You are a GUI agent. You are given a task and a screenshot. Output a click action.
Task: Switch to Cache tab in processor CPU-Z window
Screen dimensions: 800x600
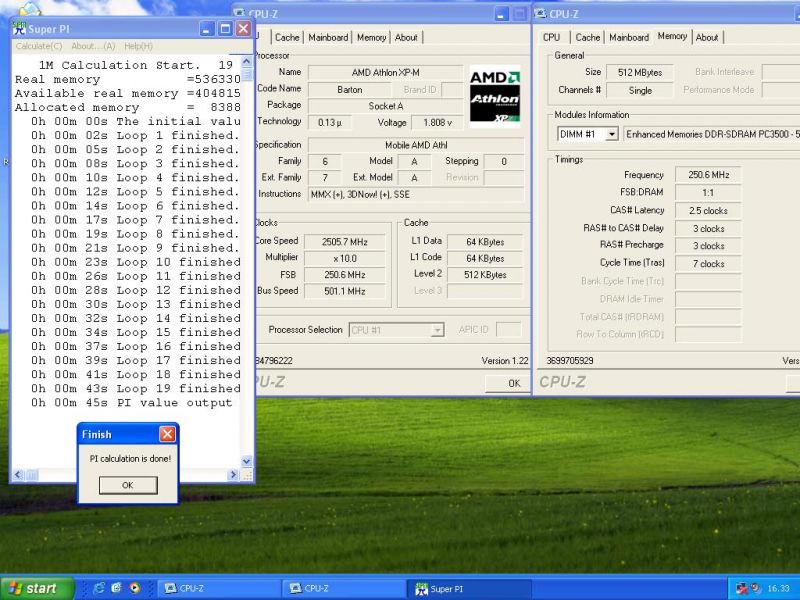pos(287,37)
